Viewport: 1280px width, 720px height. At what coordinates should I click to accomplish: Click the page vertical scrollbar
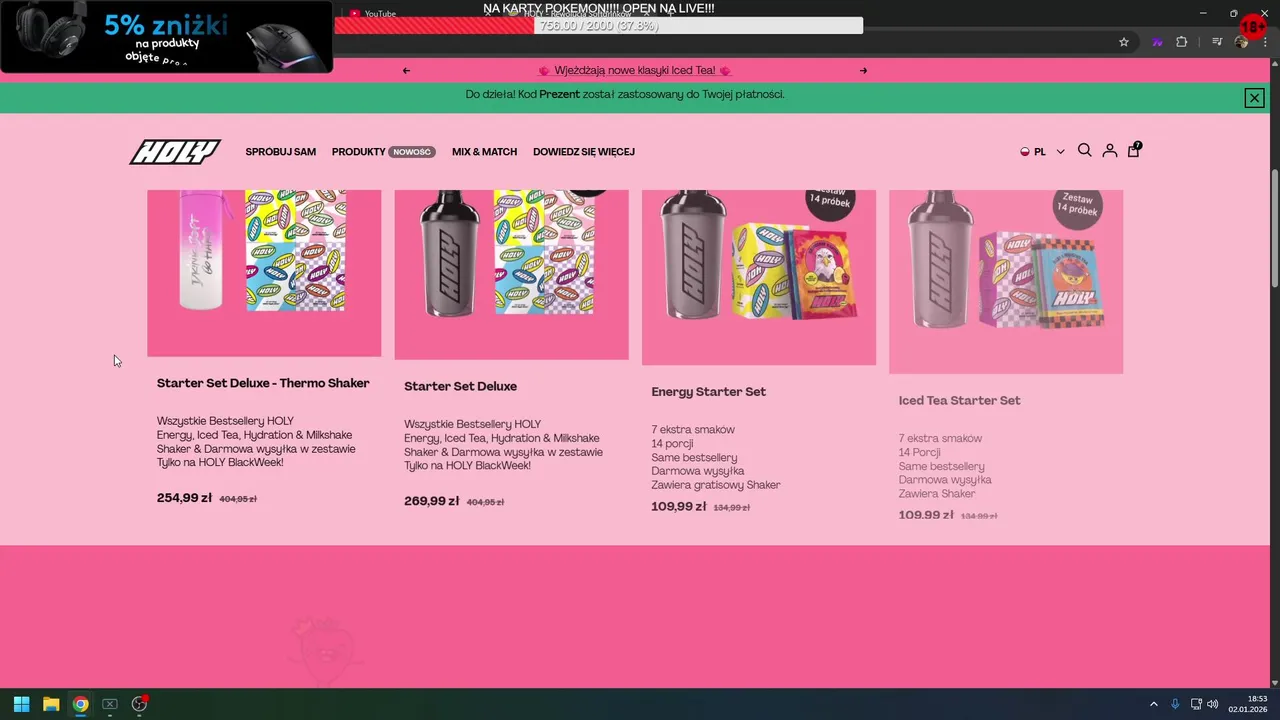[x=1274, y=228]
